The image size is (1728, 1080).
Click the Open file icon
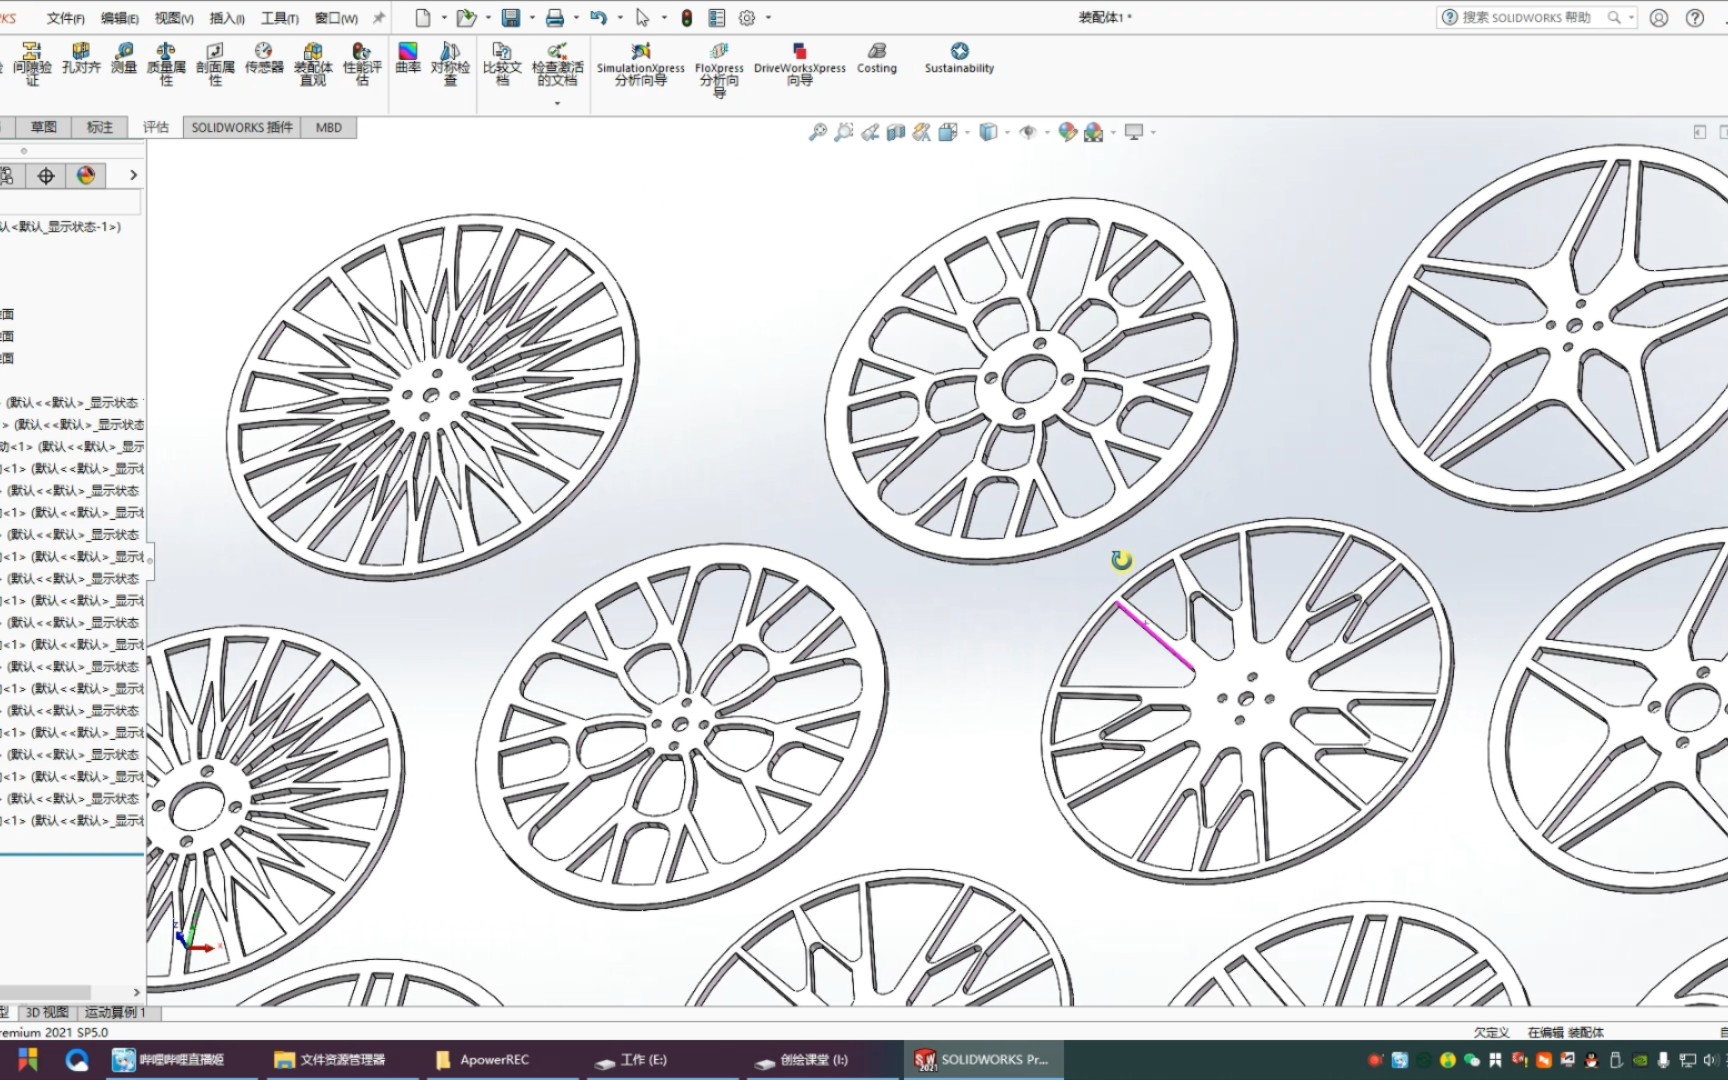point(466,18)
